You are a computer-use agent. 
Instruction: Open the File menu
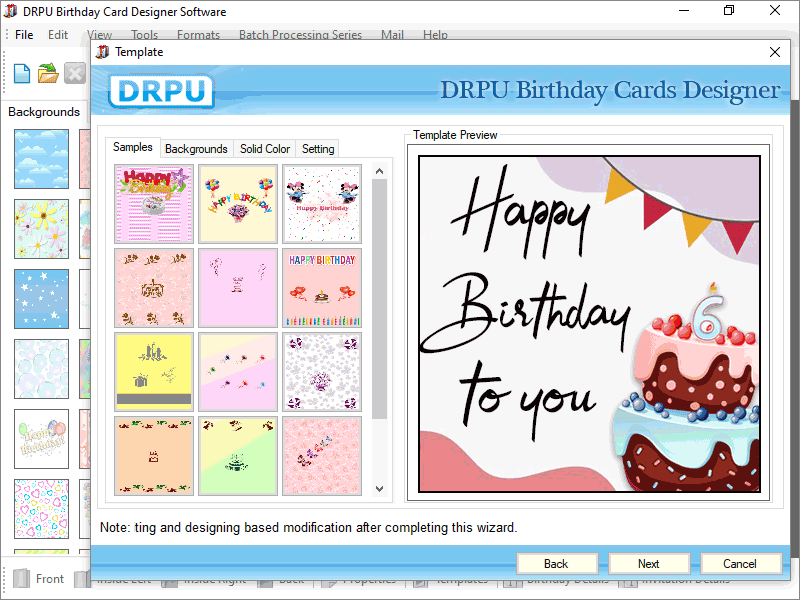coord(24,35)
